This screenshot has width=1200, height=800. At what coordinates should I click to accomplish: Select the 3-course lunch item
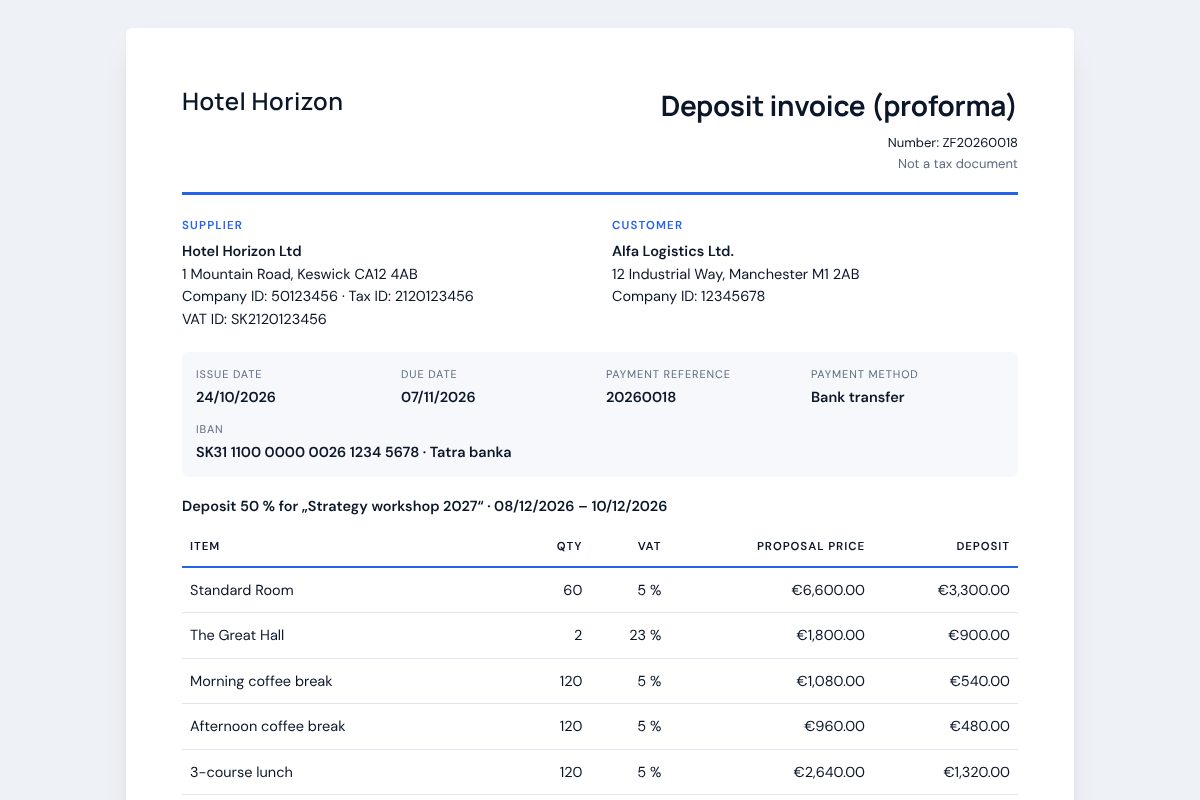tap(241, 772)
